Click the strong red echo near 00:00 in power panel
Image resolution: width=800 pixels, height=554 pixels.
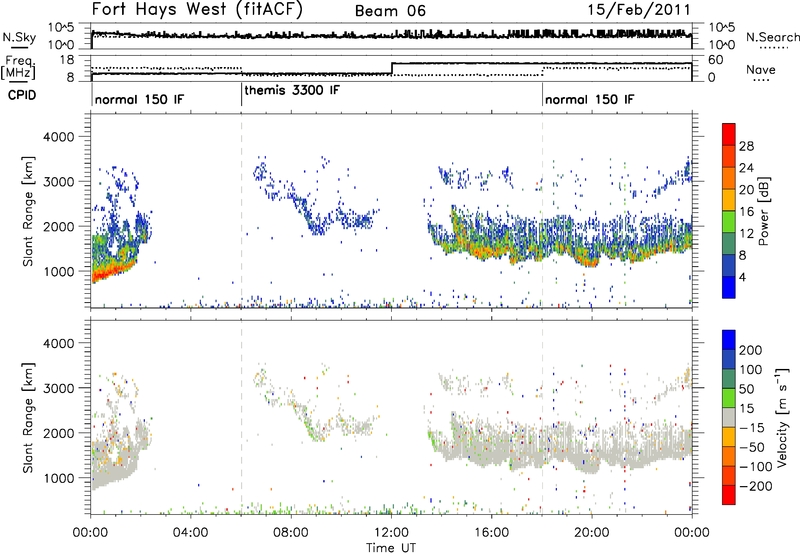(105, 273)
